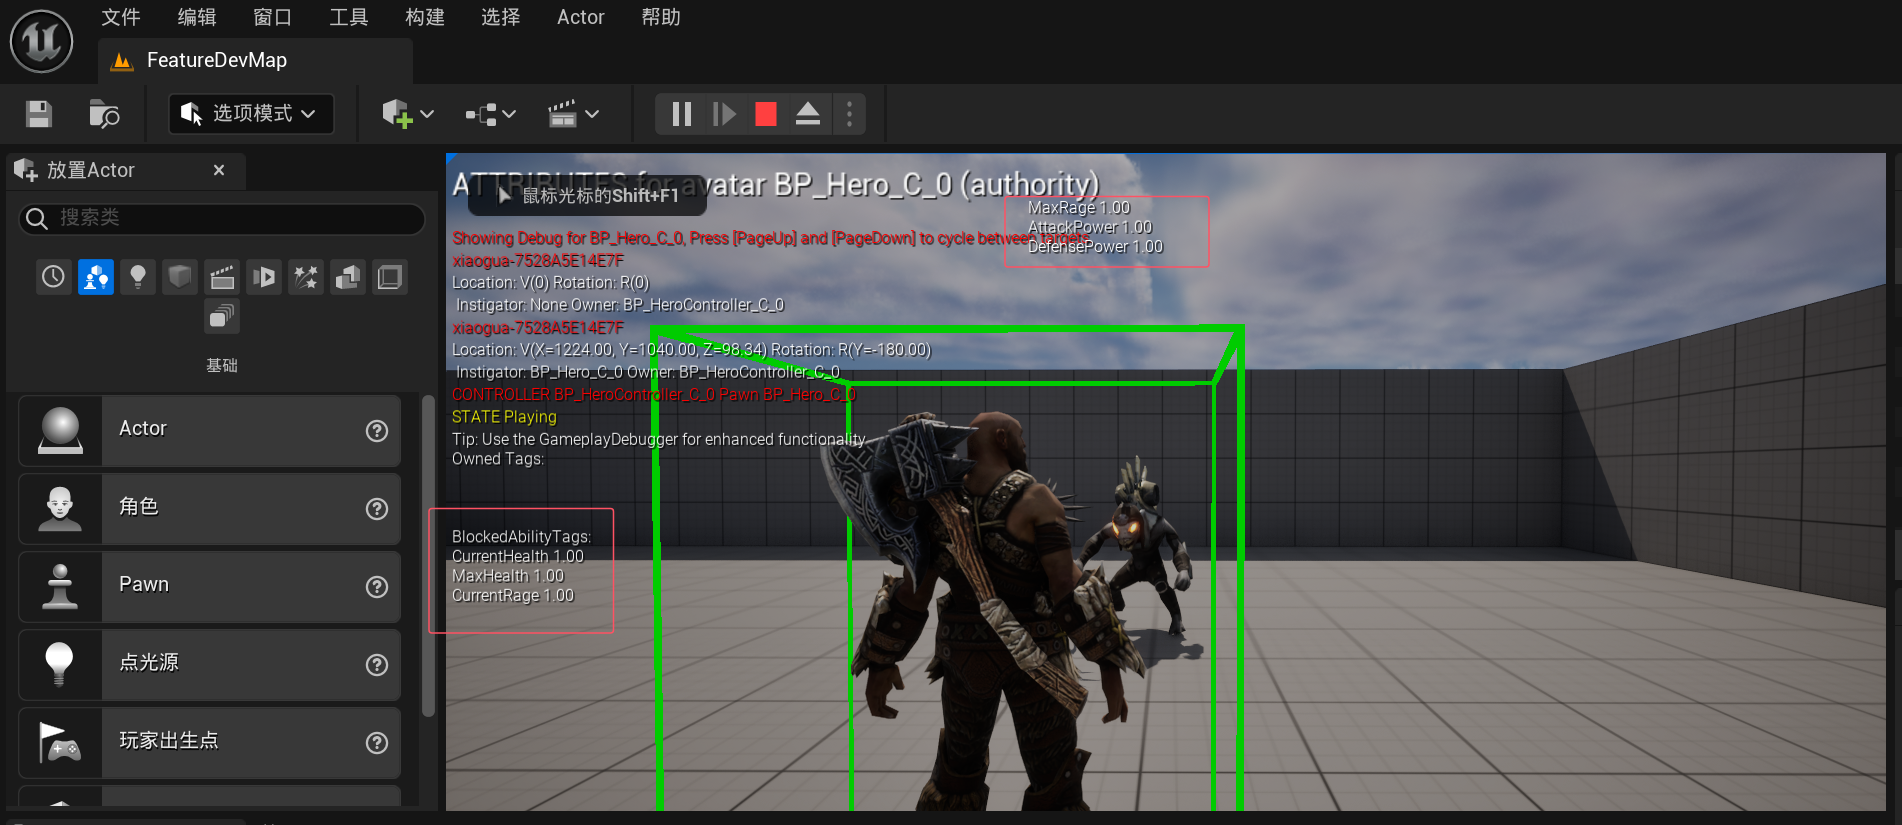Close the 放置Actor panel
Viewport: 1902px width, 825px height.
coord(219,170)
